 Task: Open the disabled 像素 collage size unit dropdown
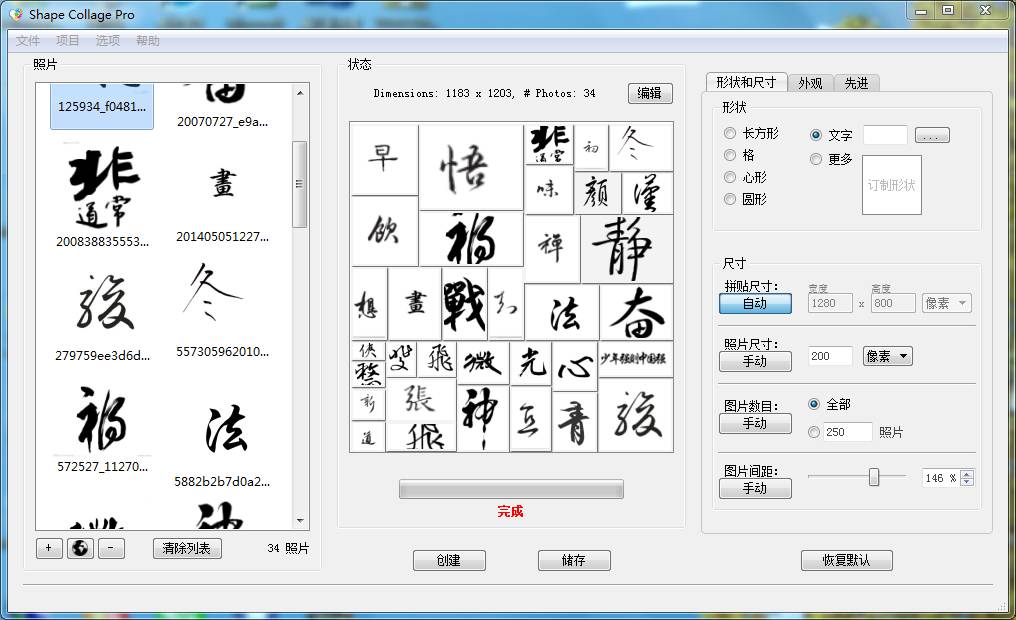point(947,303)
